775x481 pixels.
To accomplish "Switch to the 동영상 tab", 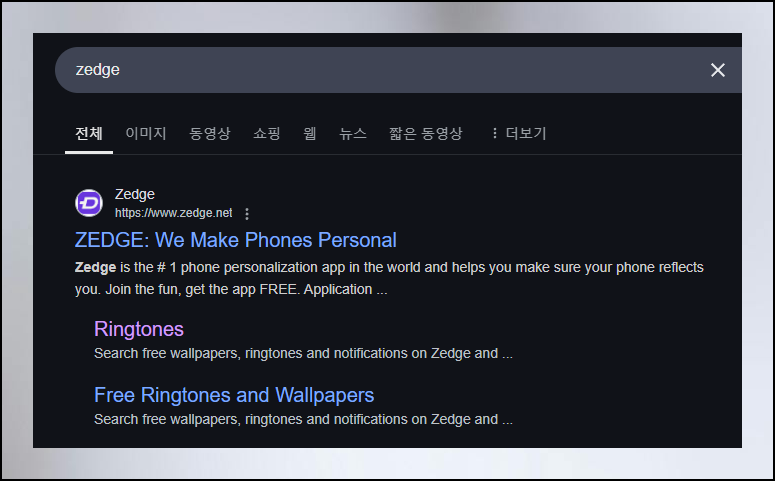I will pos(210,133).
